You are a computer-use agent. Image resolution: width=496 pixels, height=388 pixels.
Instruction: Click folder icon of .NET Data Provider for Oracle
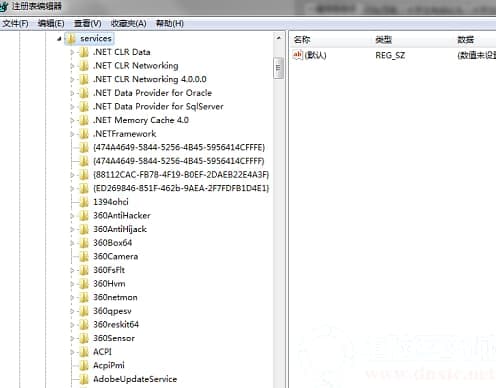(x=84, y=93)
